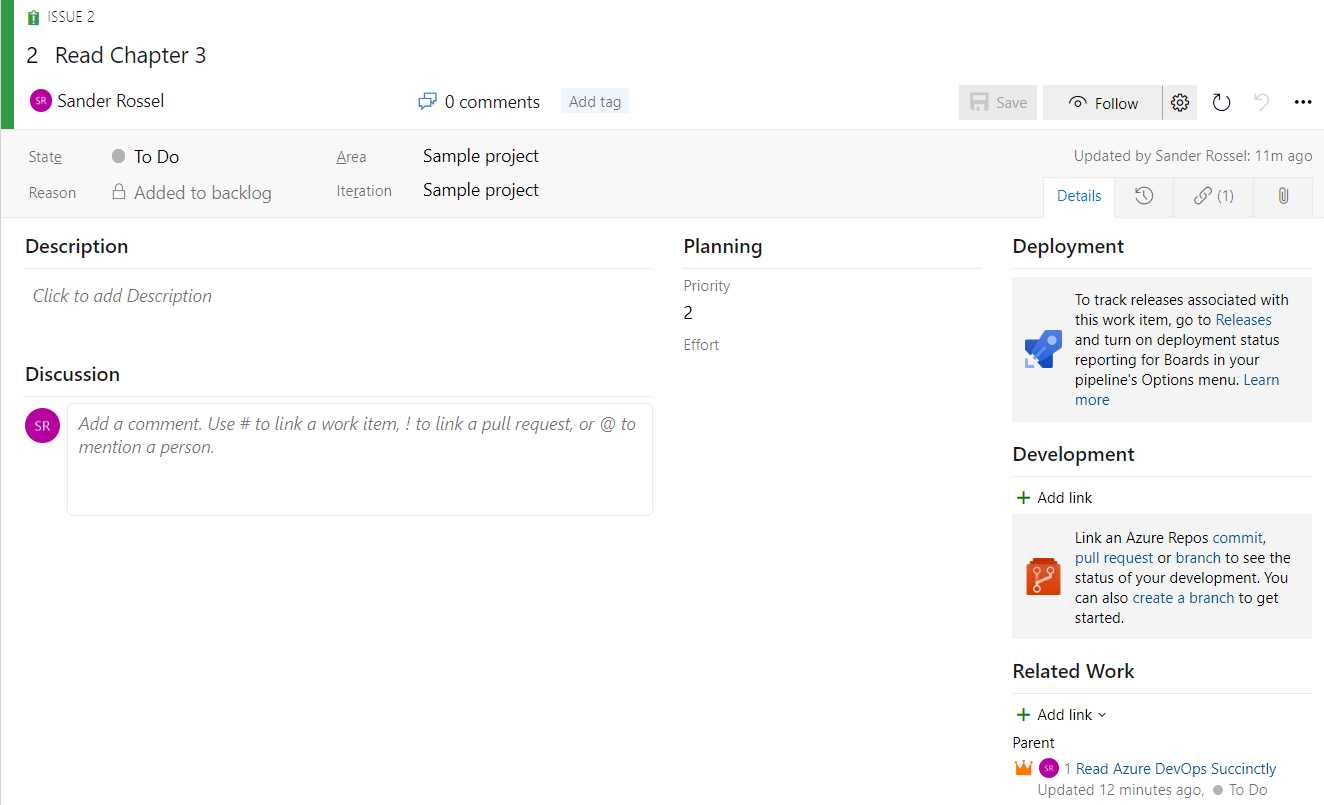Click to add a Description
The height and width of the screenshot is (805, 1324).
(x=122, y=296)
